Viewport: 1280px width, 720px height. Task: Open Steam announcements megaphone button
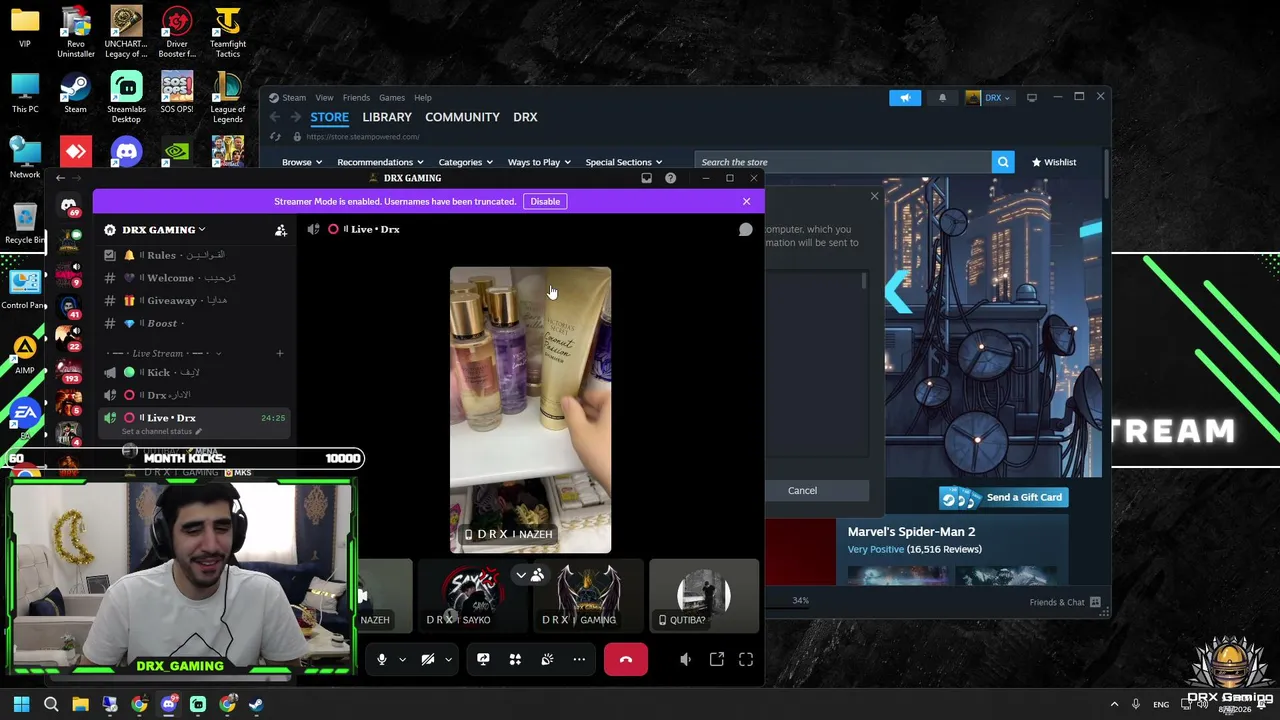coord(905,98)
